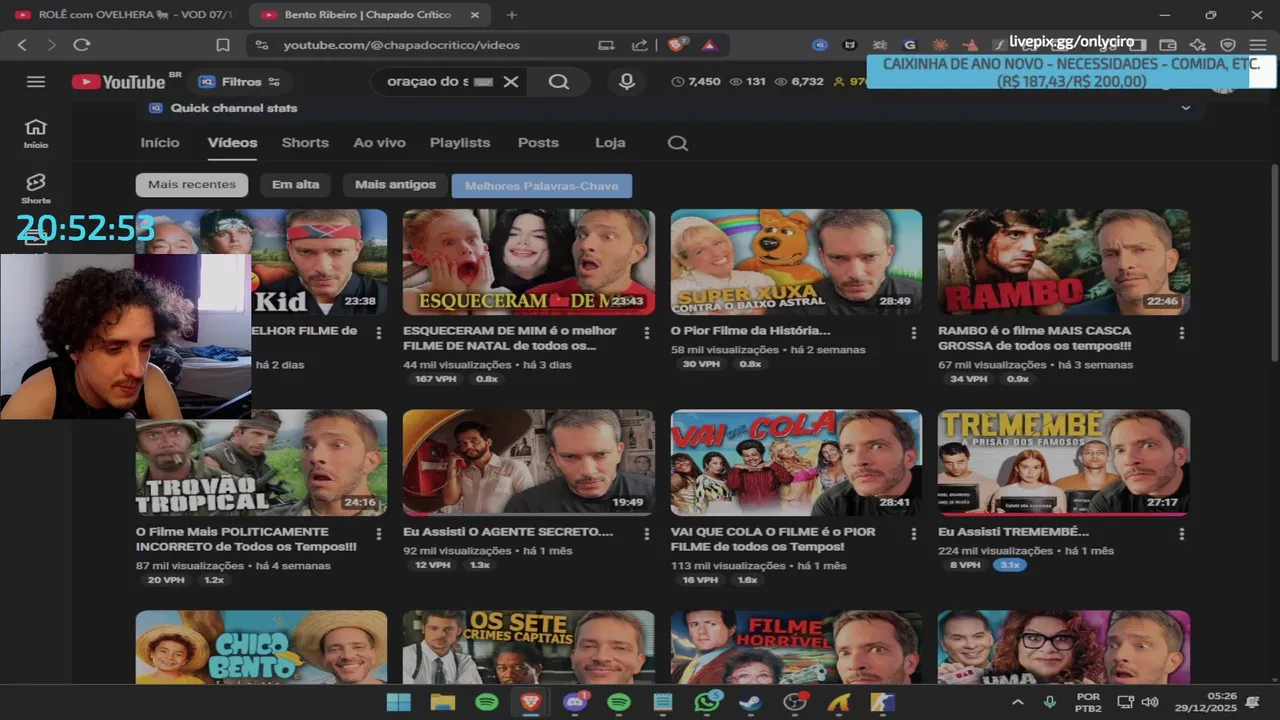Select the Mais antigos filter chip
Image resolution: width=1280 pixels, height=720 pixels.
pos(395,185)
